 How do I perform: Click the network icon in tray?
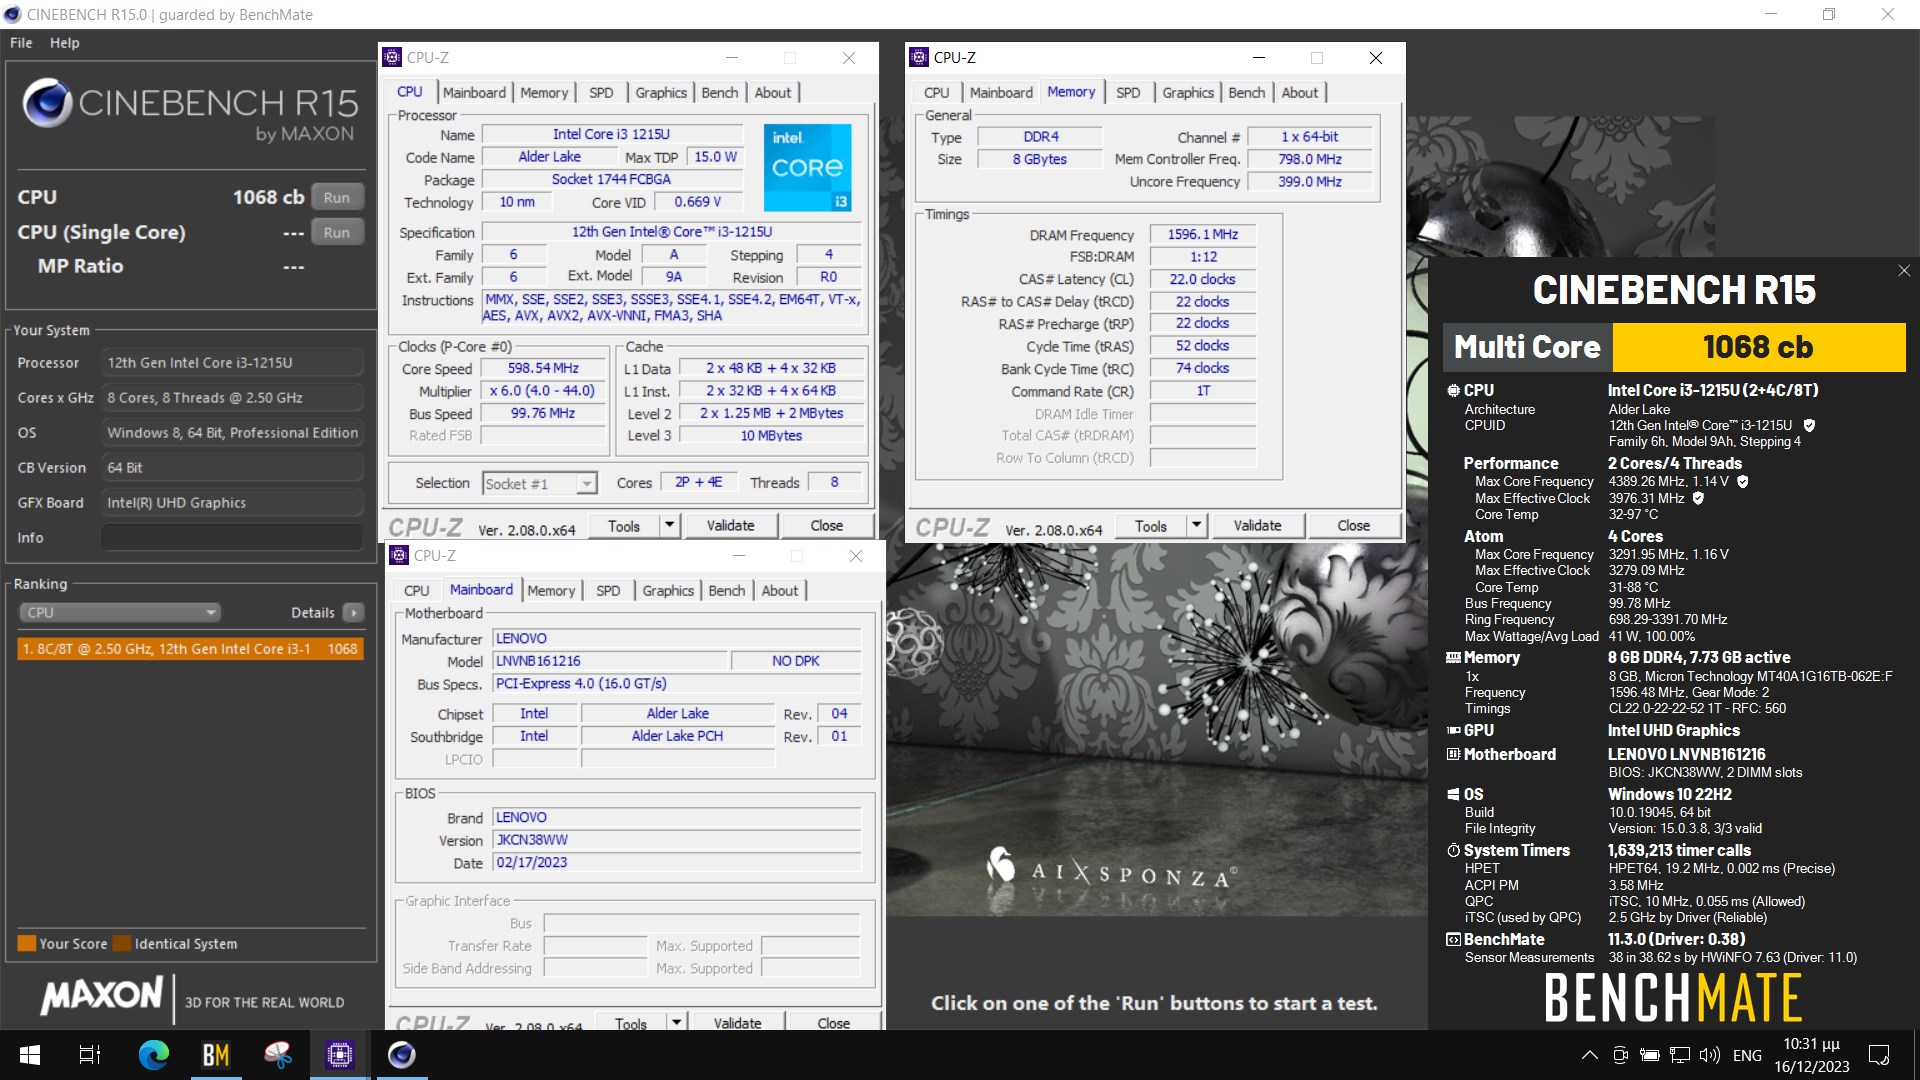click(x=1680, y=1055)
